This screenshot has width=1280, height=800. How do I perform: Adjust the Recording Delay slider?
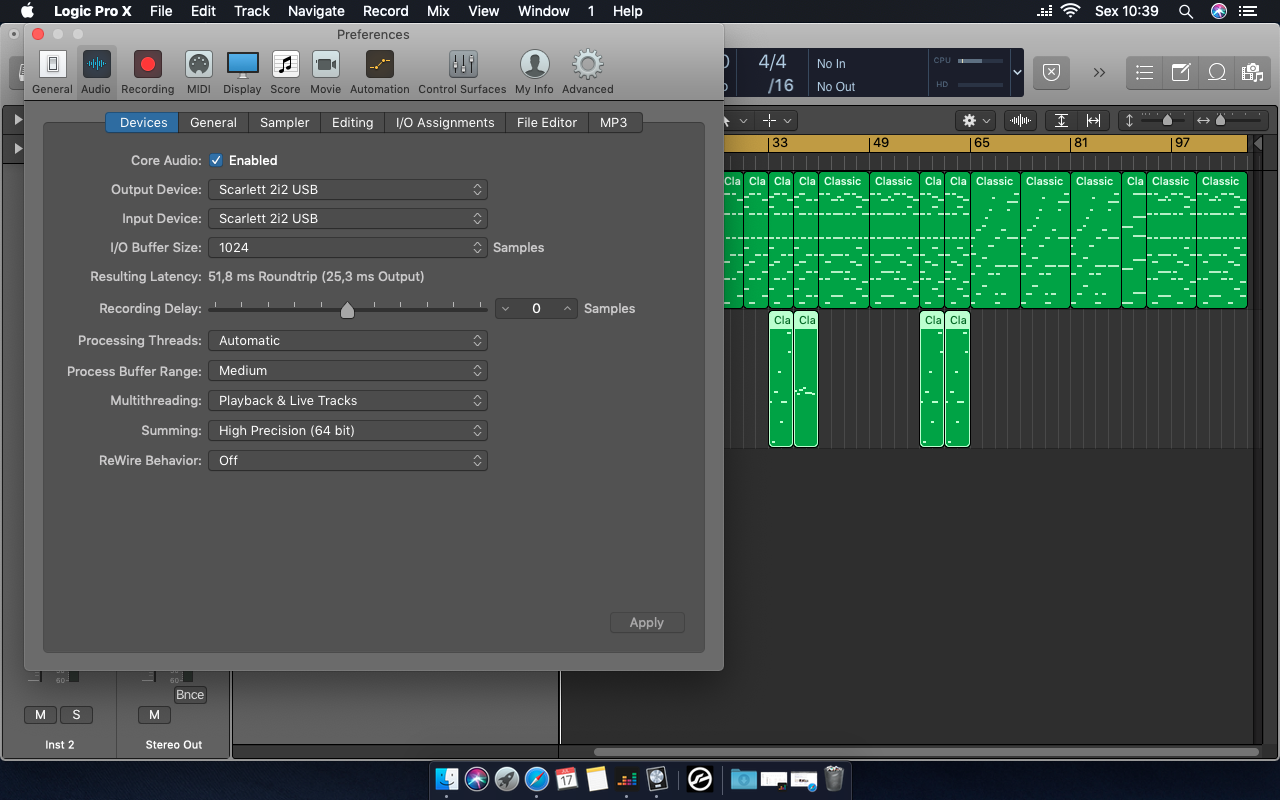[348, 308]
